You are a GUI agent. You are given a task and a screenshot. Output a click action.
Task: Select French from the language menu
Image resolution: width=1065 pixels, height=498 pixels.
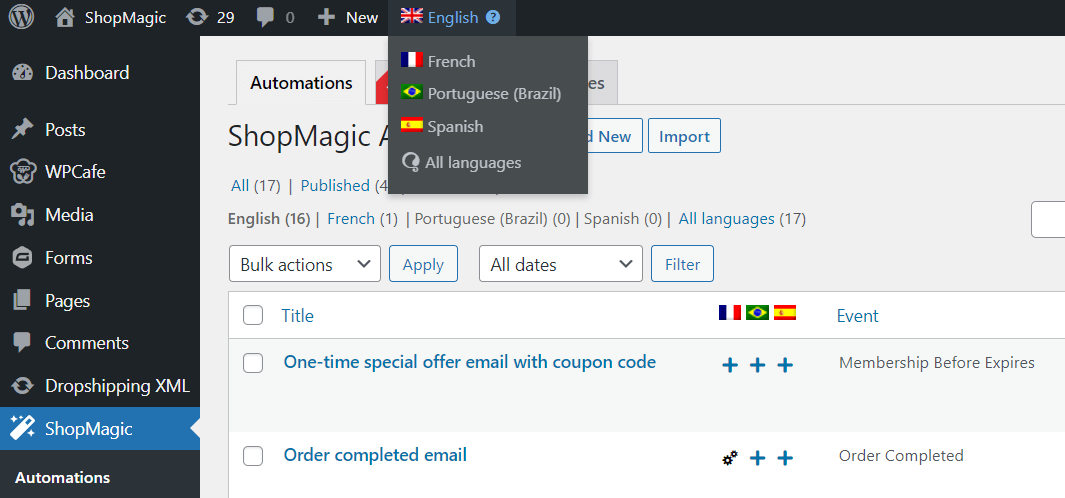[451, 61]
